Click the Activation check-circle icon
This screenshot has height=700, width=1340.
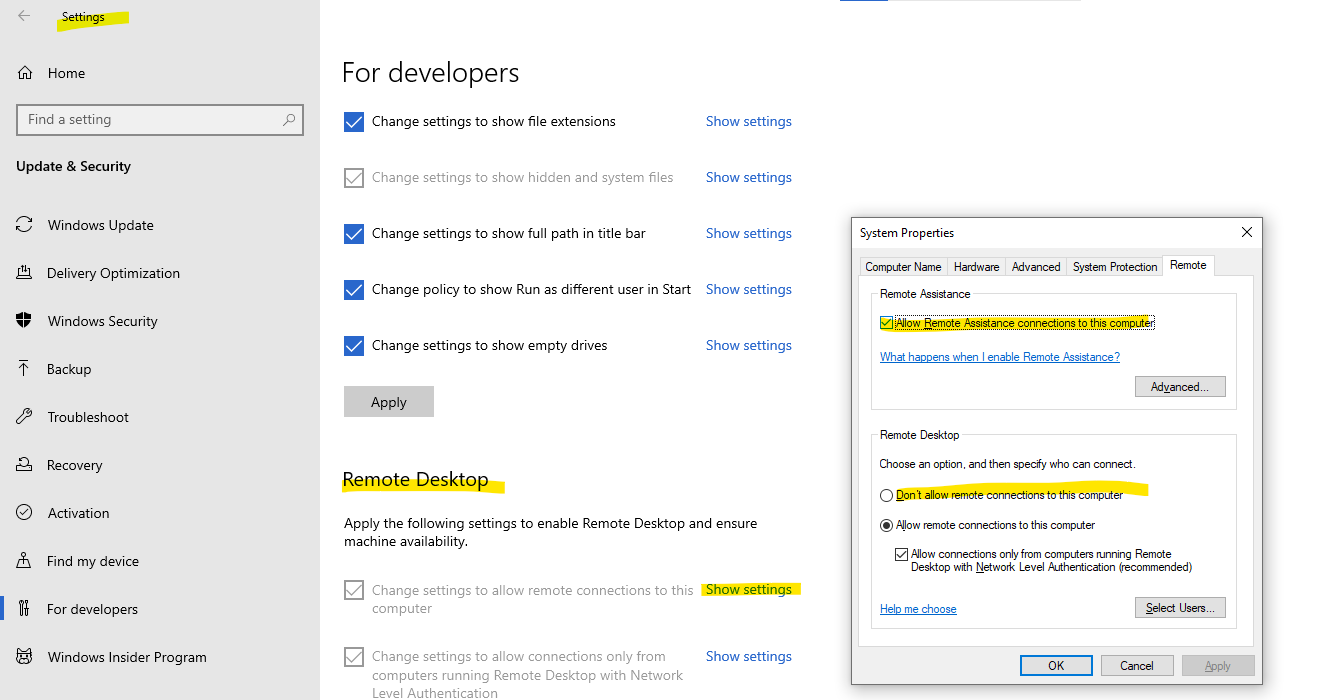pos(25,513)
